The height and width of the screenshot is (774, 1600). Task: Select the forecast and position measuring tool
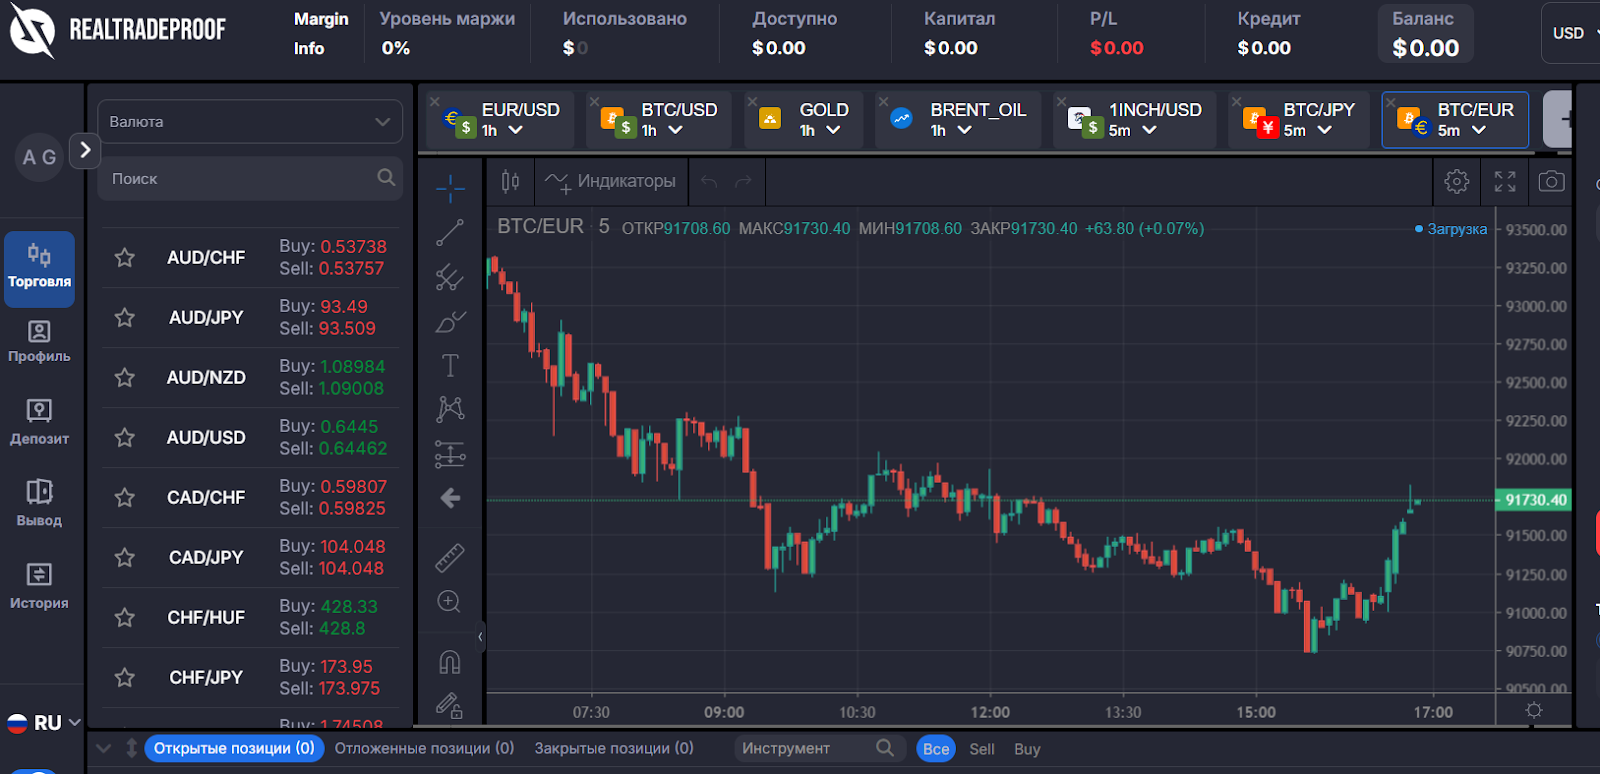(x=450, y=455)
